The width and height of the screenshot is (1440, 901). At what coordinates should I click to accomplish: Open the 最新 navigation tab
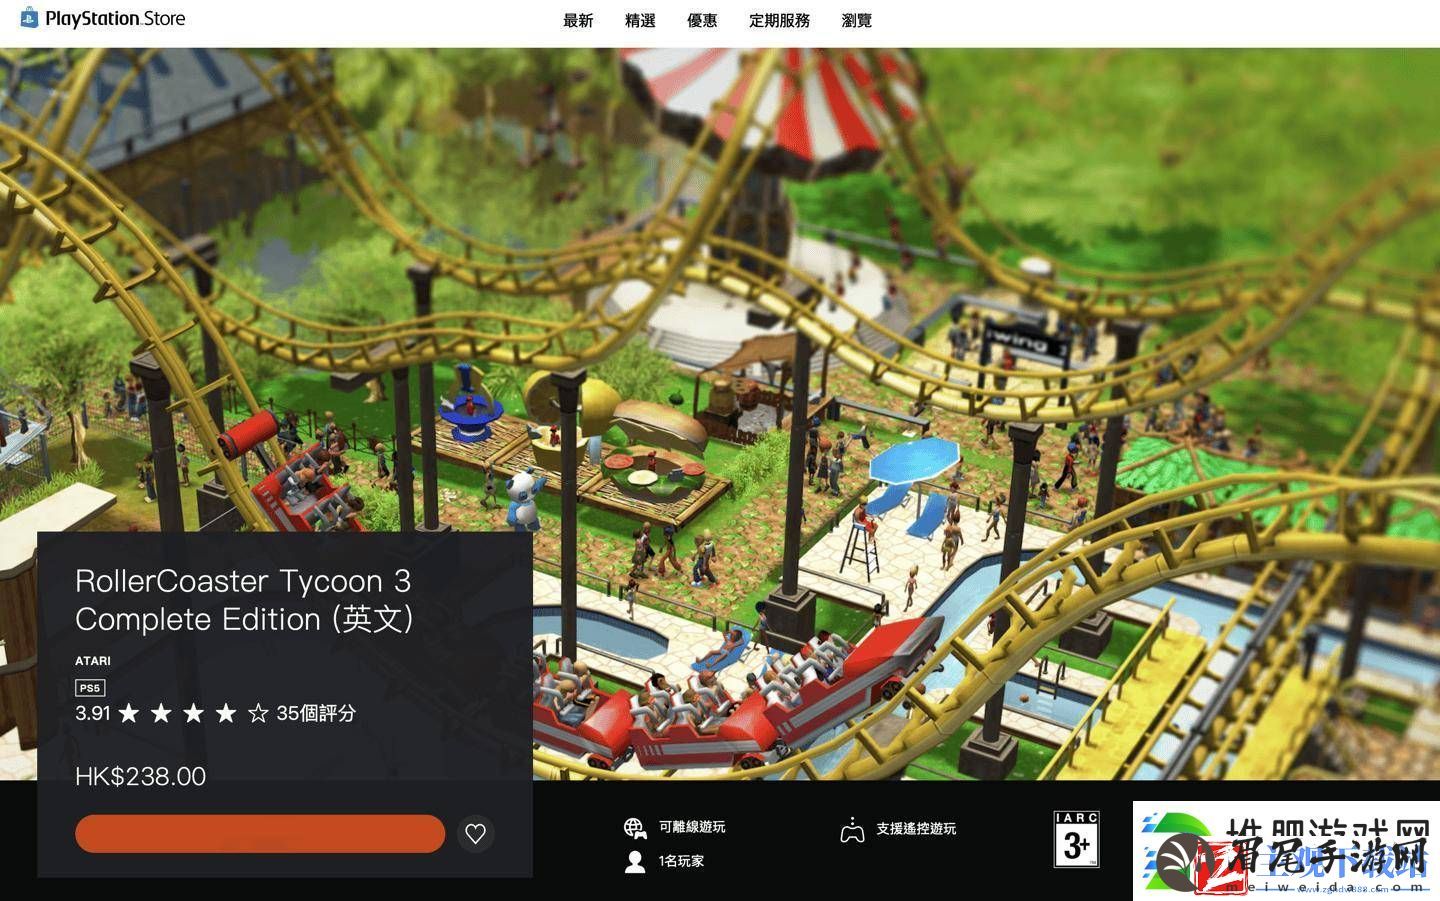[x=578, y=20]
